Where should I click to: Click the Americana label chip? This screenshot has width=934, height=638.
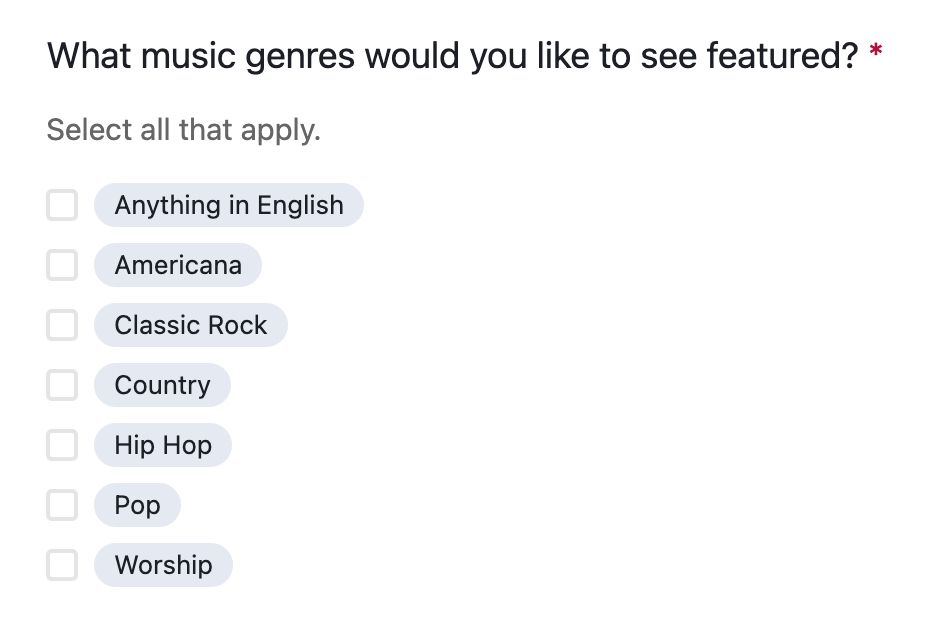tap(178, 265)
